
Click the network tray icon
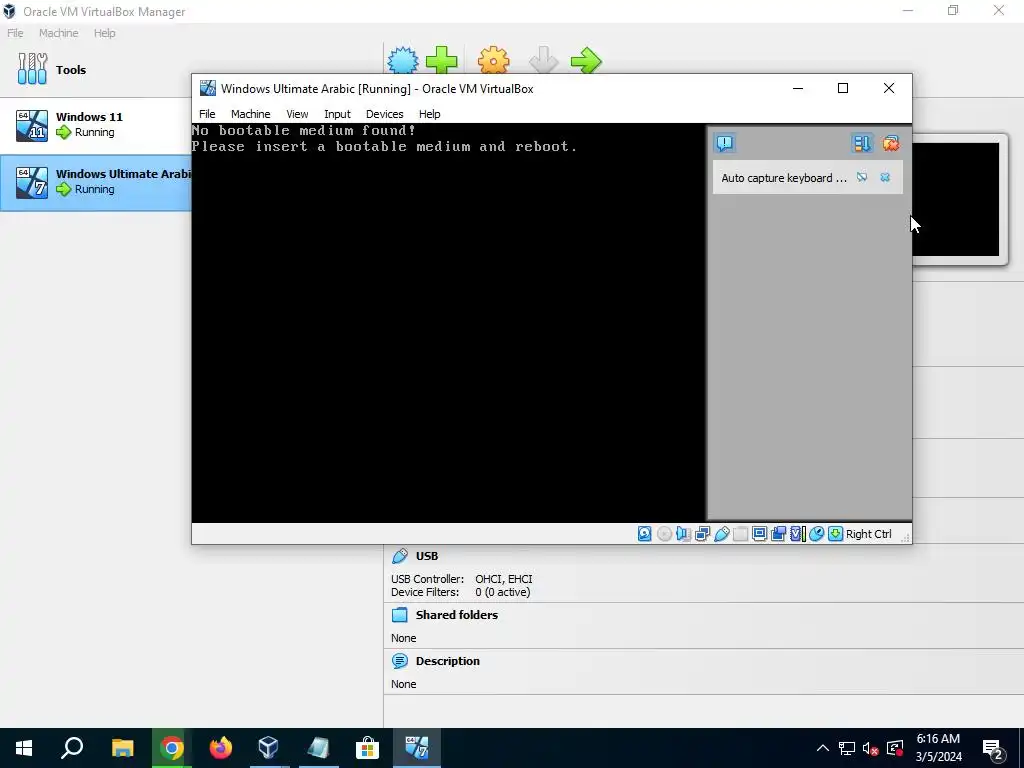click(847, 748)
